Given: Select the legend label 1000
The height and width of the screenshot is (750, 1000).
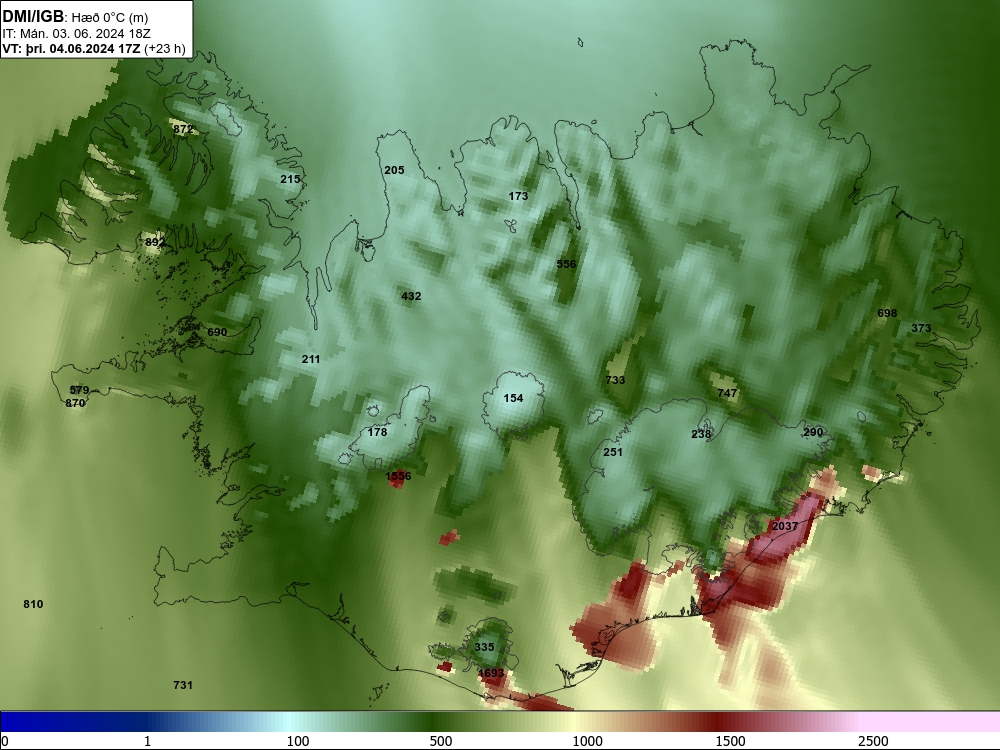Looking at the screenshot, I should point(587,741).
